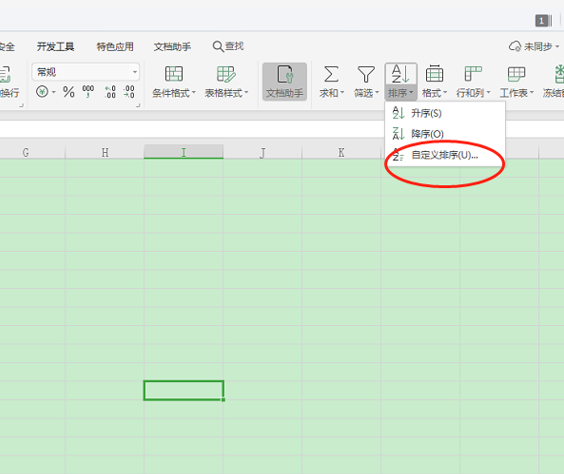Apply thousands separator style
The image size is (564, 474).
(x=88, y=91)
